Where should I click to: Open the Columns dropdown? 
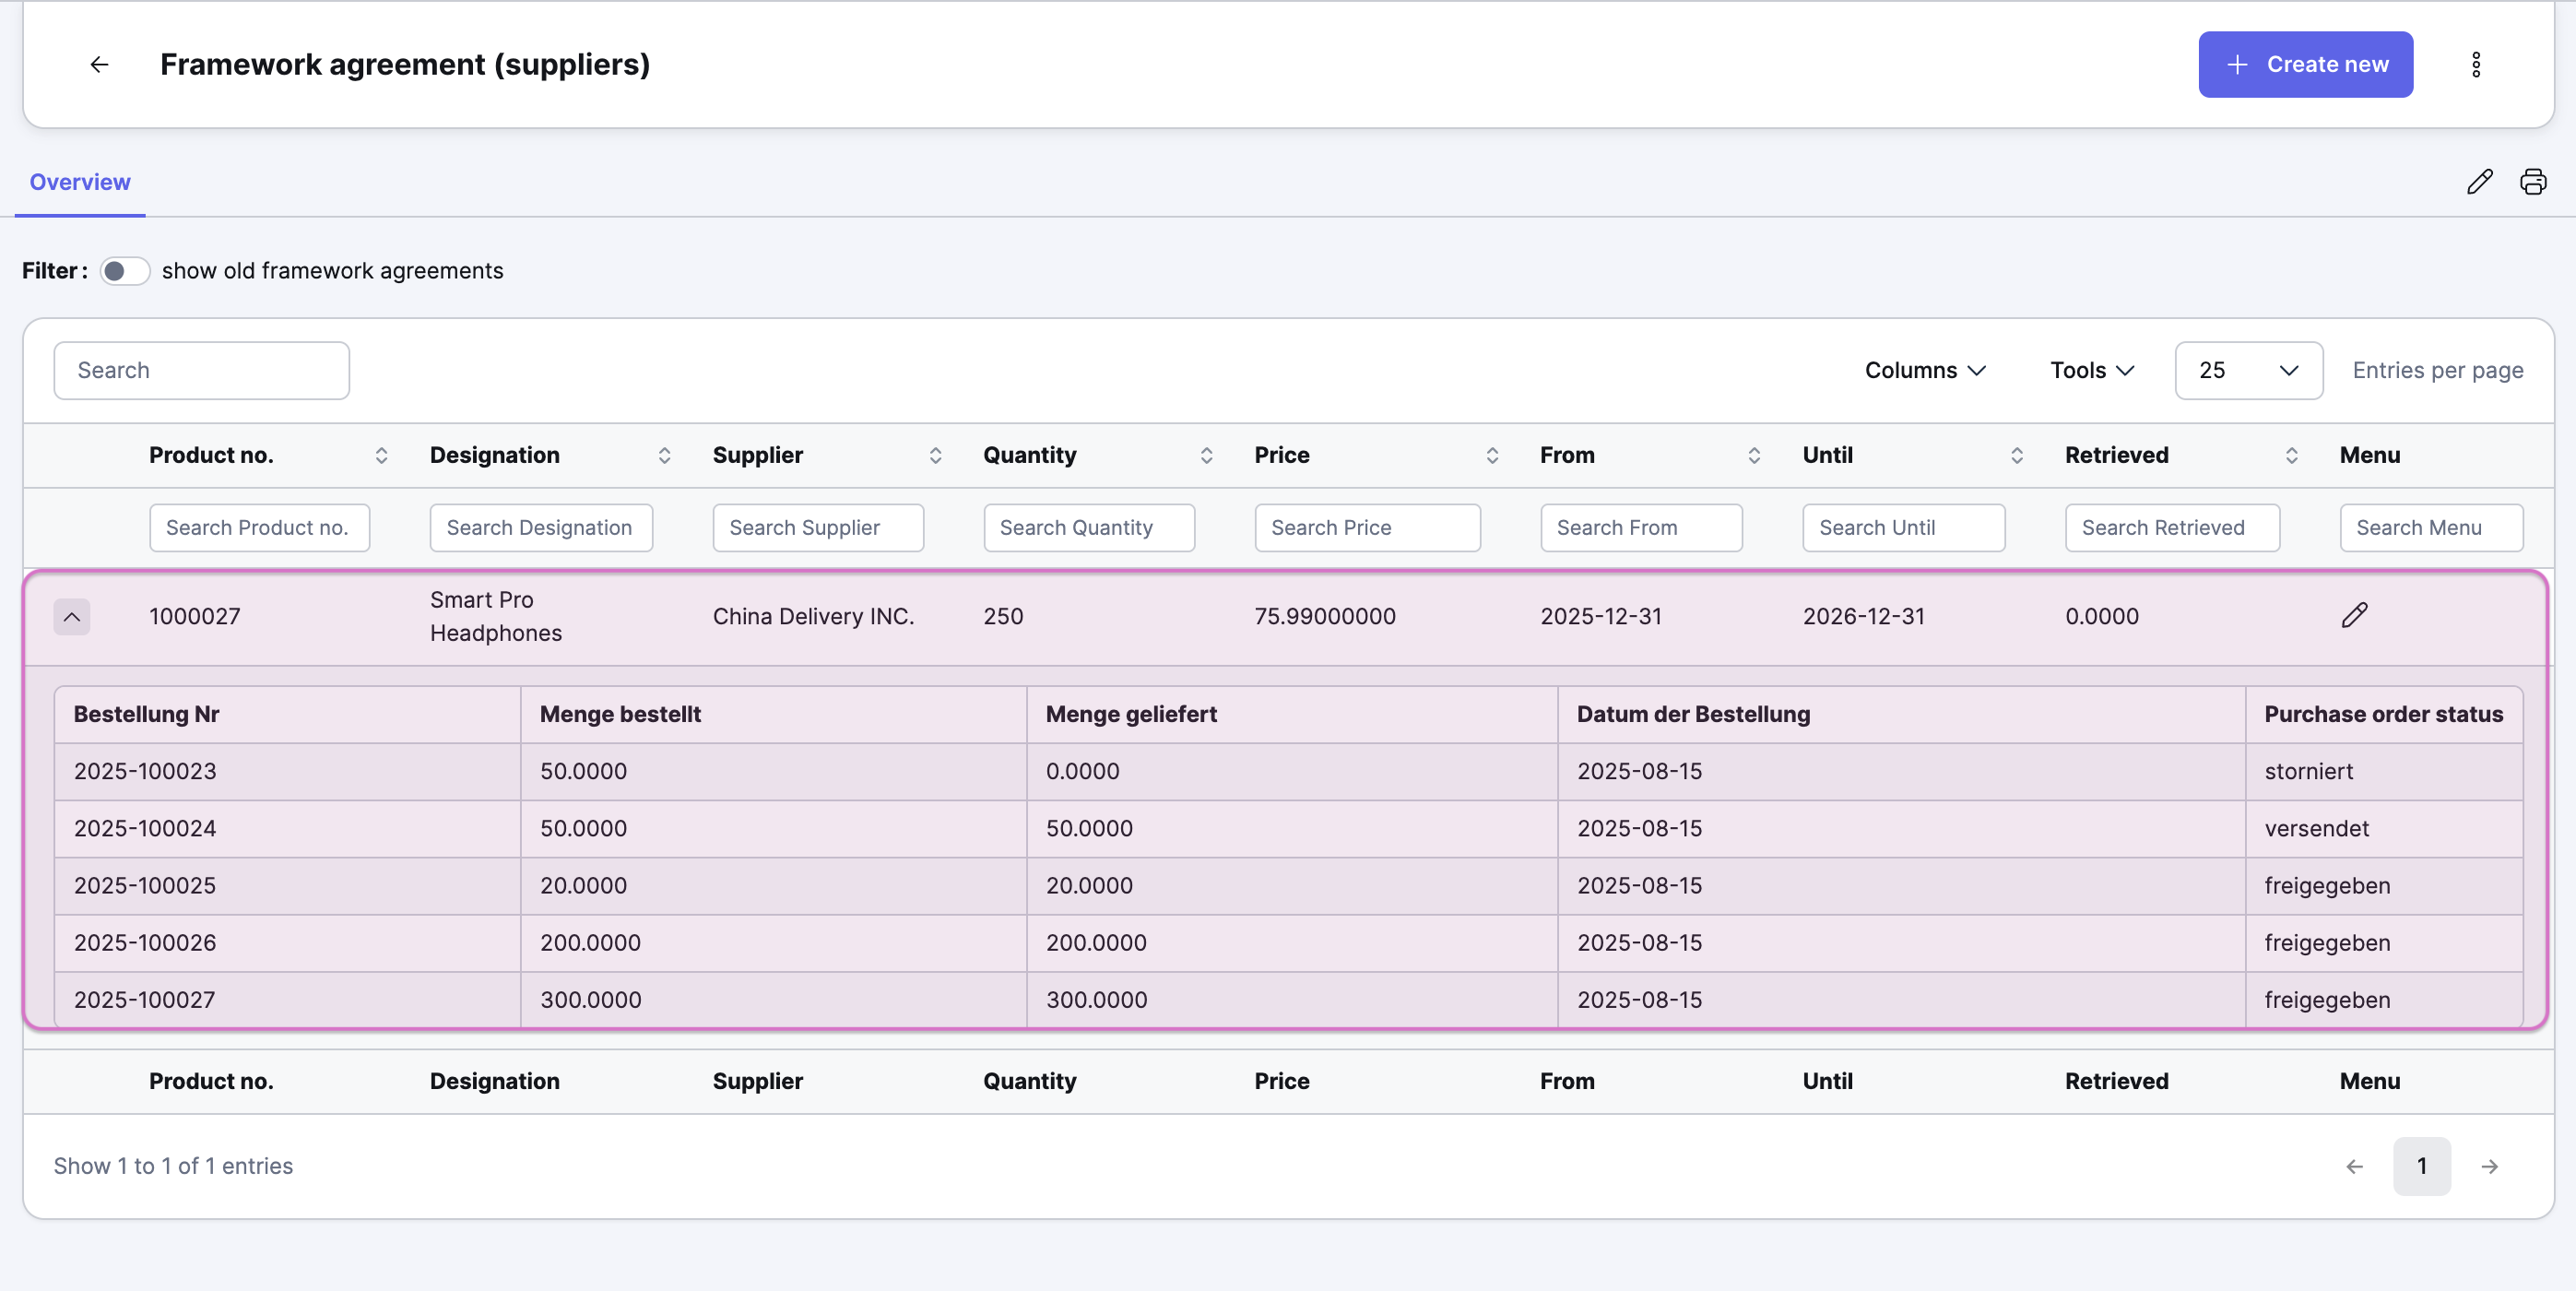(1925, 371)
